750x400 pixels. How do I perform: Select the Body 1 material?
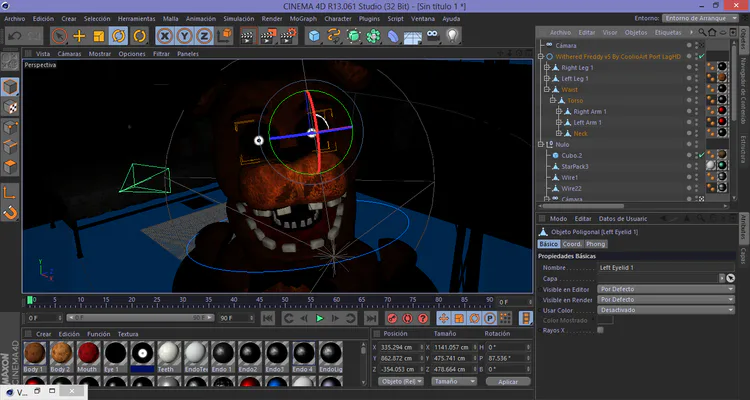(x=34, y=356)
